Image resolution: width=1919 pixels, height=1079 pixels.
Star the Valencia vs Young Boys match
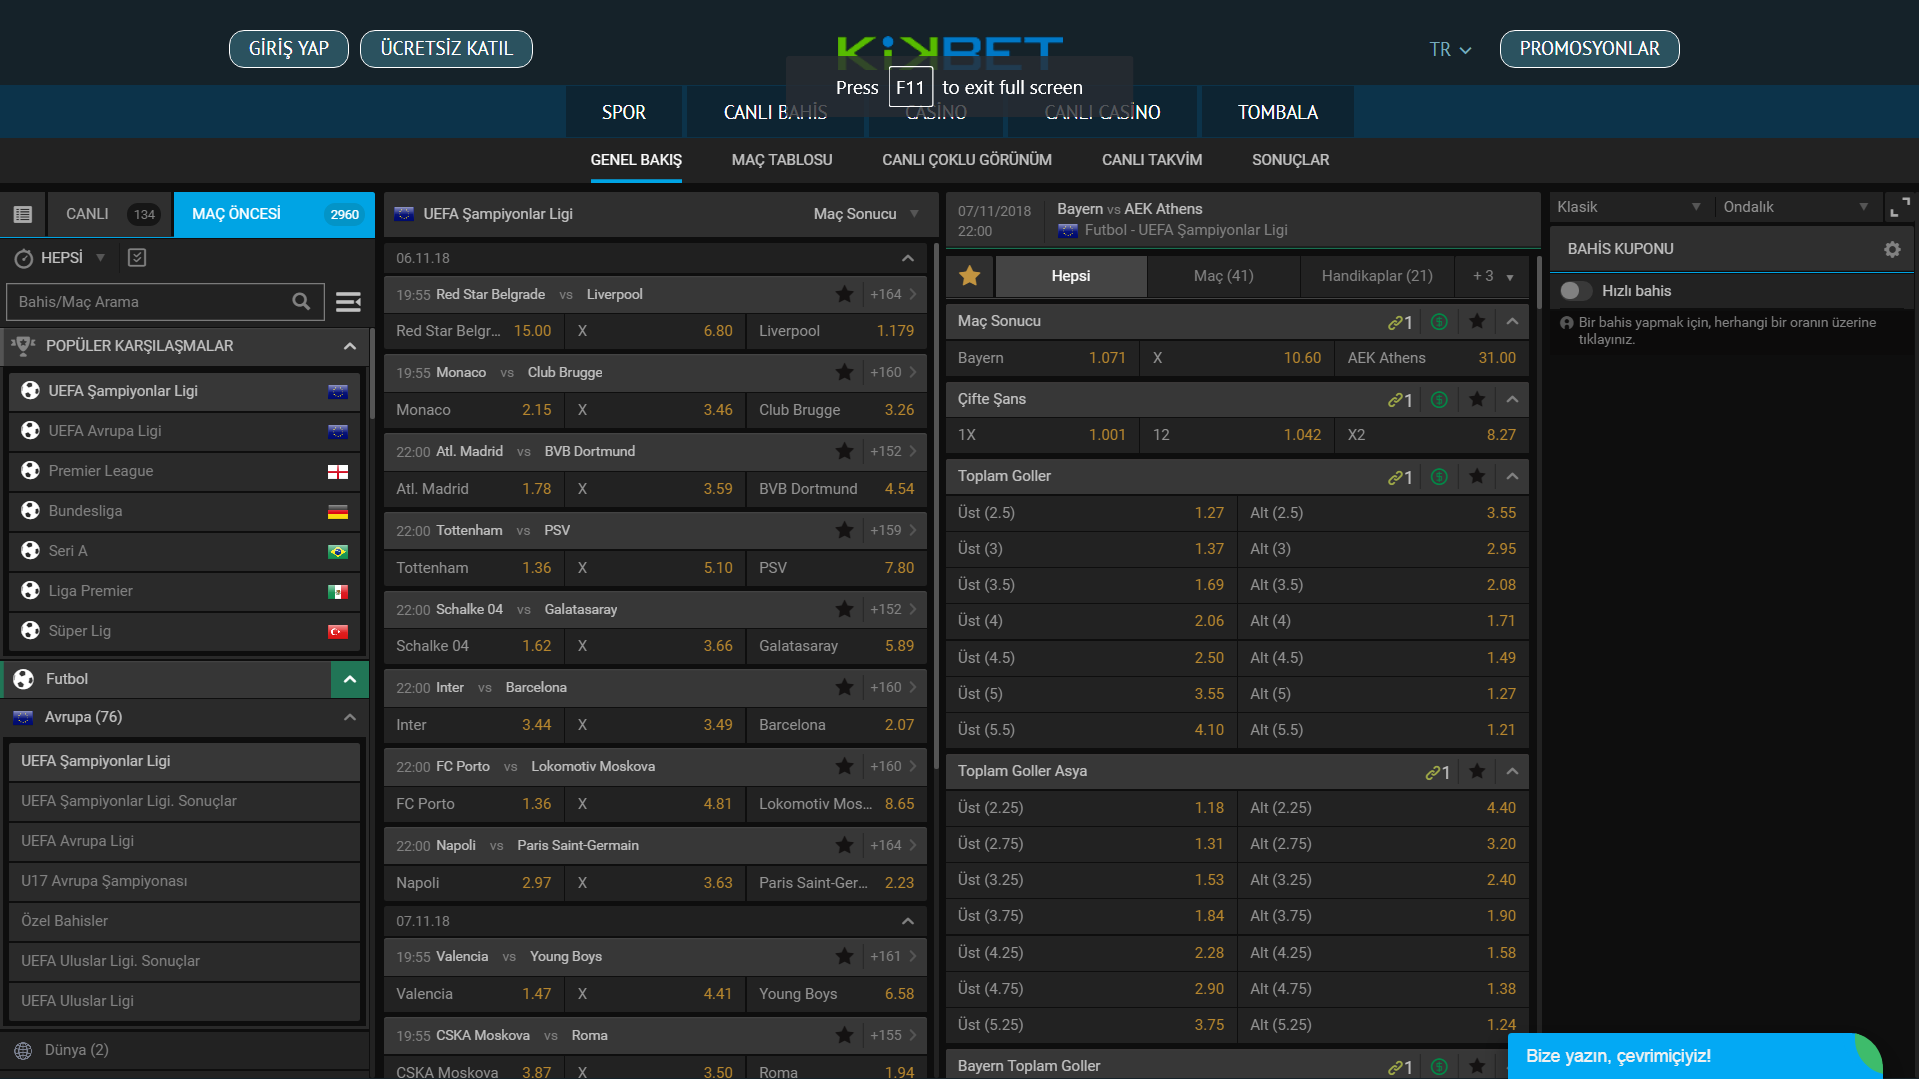point(845,956)
